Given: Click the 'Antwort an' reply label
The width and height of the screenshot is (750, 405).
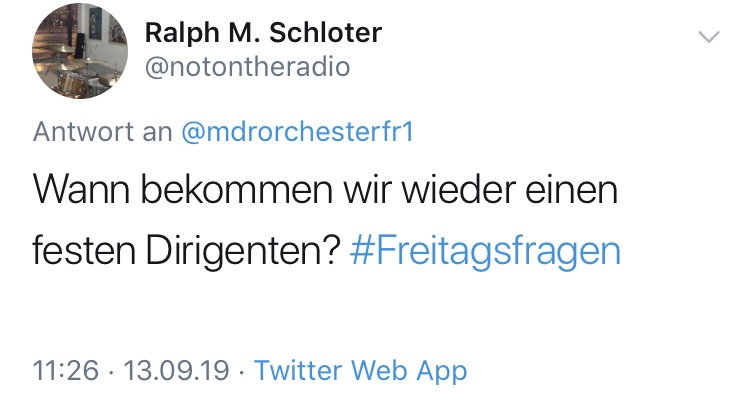Looking at the screenshot, I should 103,133.
